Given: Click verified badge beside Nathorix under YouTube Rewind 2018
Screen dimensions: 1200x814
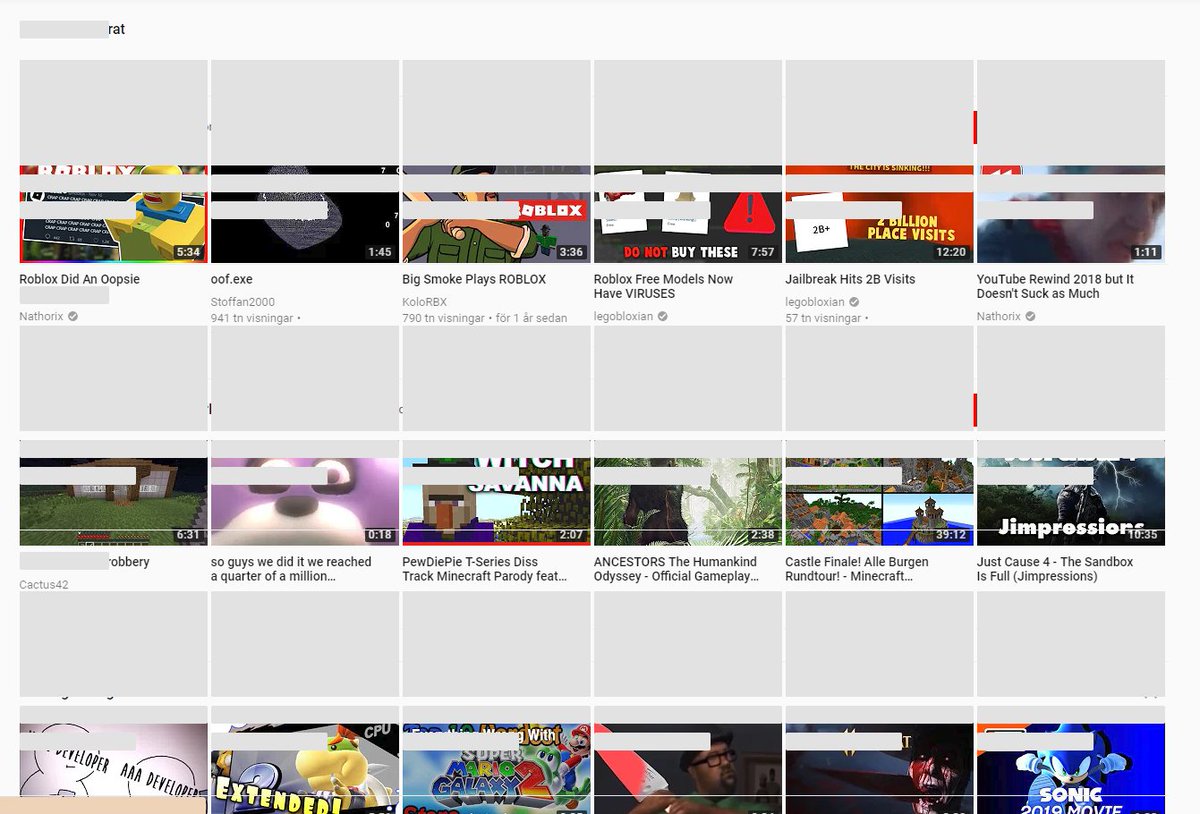Looking at the screenshot, I should coord(1030,316).
